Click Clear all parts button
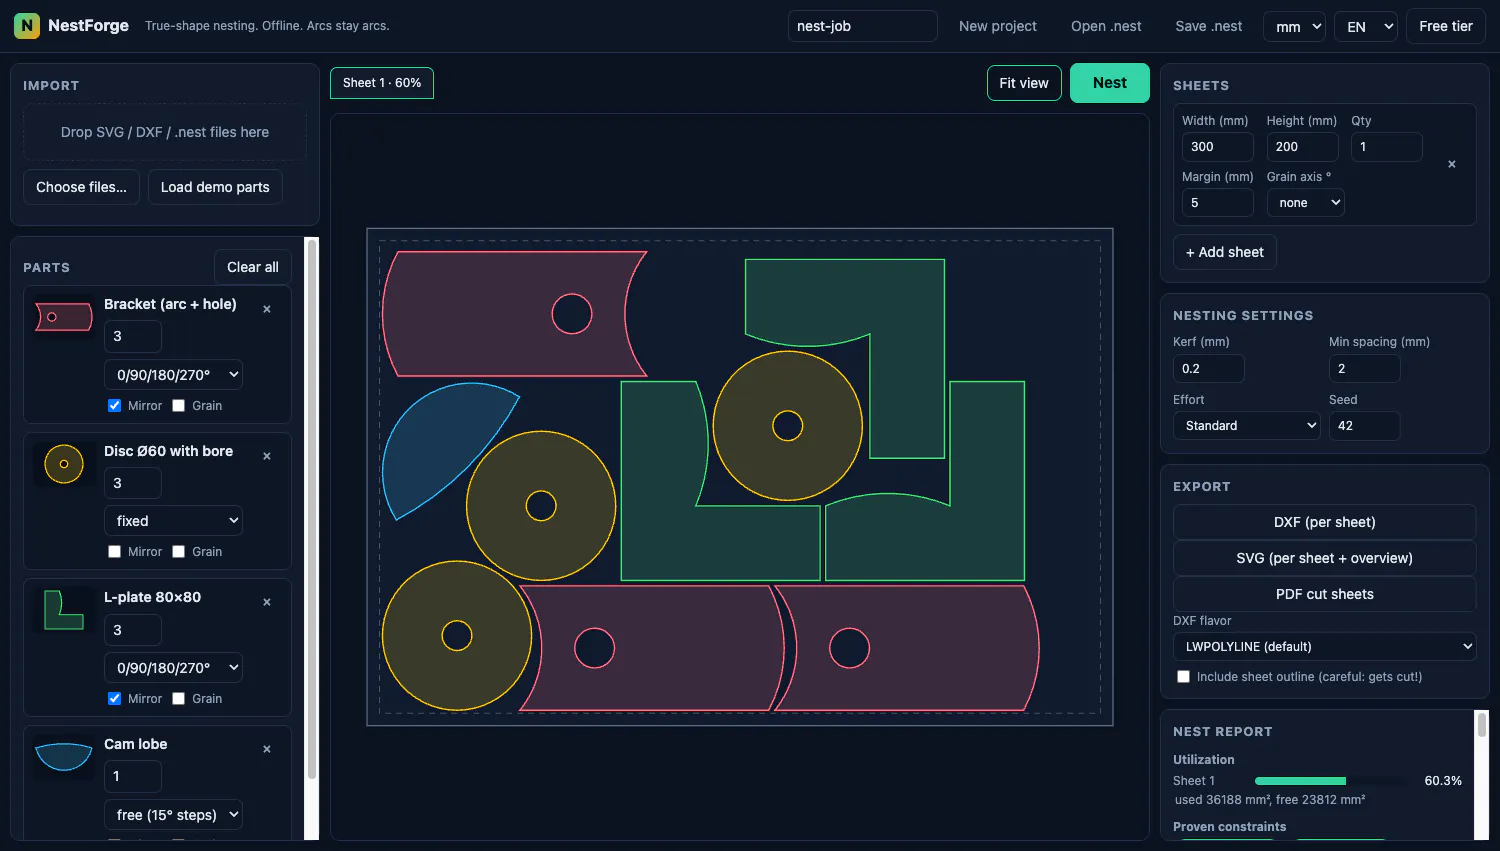The width and height of the screenshot is (1500, 851). click(x=253, y=267)
